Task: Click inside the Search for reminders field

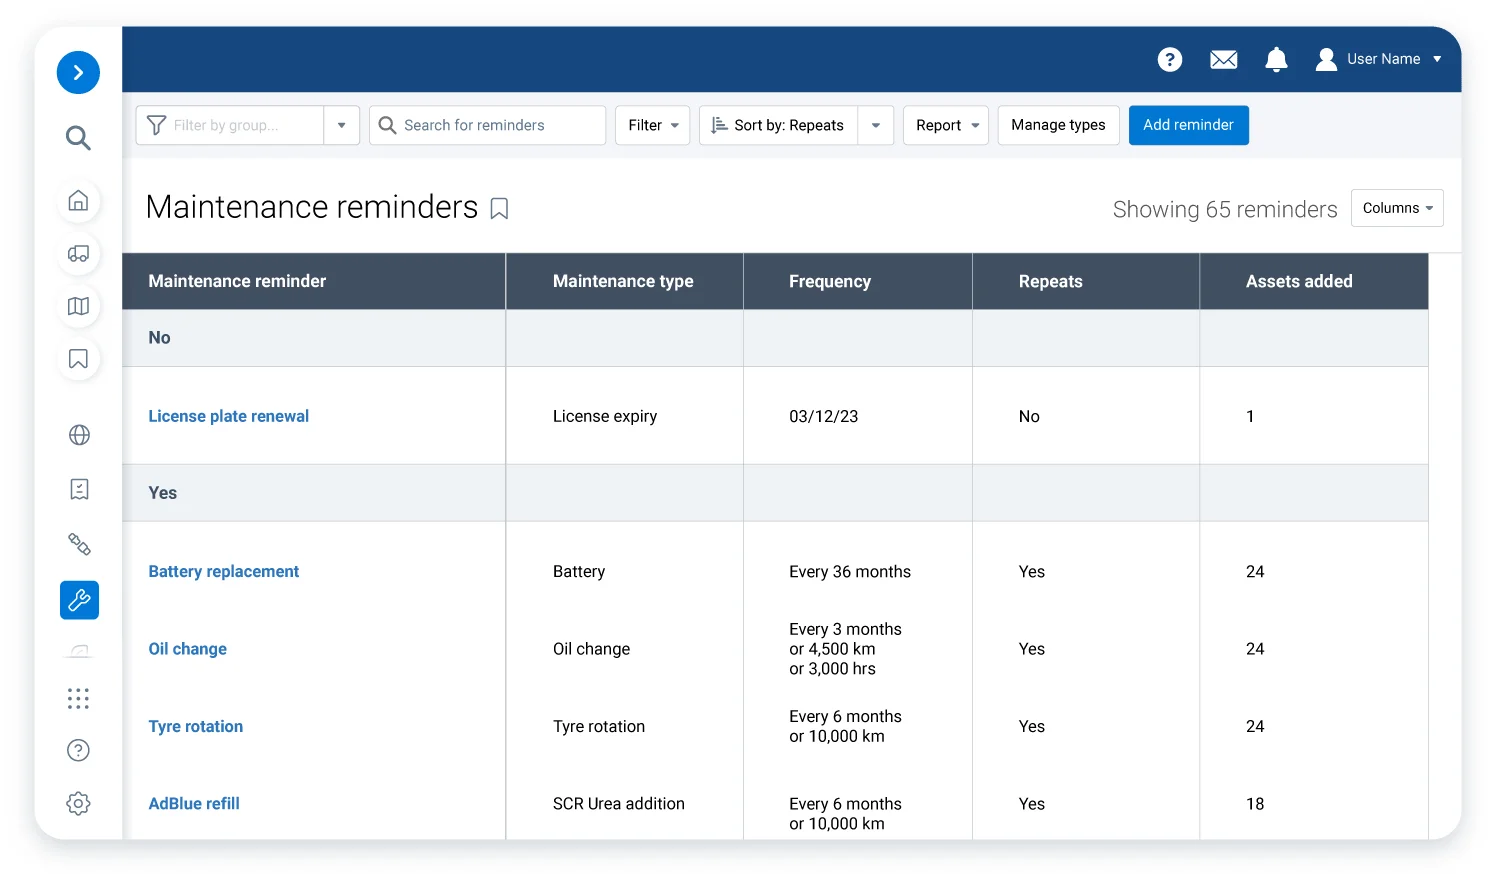Action: (x=487, y=125)
